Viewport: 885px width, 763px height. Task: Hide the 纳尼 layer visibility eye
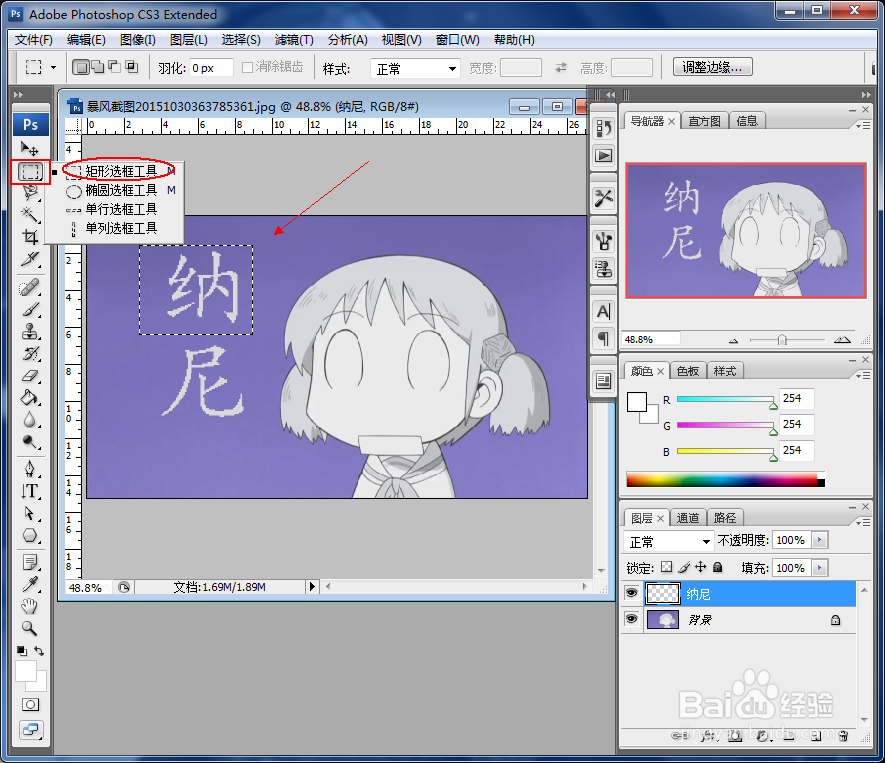631,593
